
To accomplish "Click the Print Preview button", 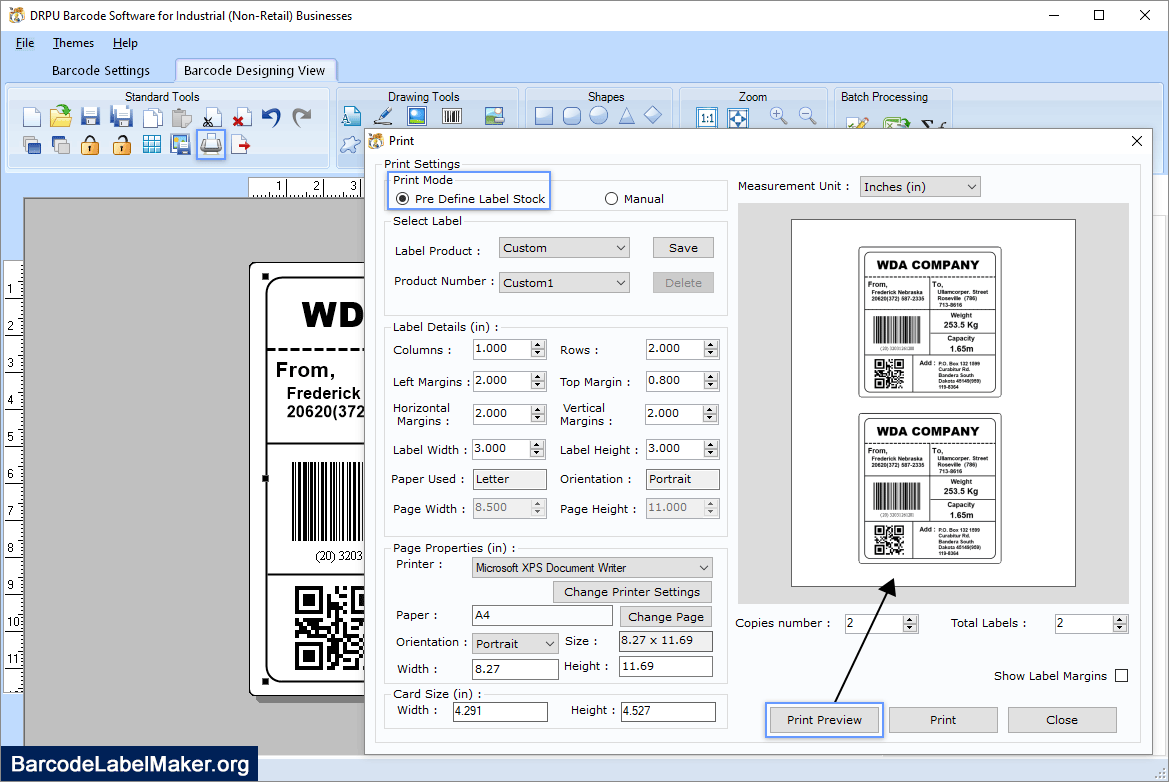I will (x=823, y=719).
